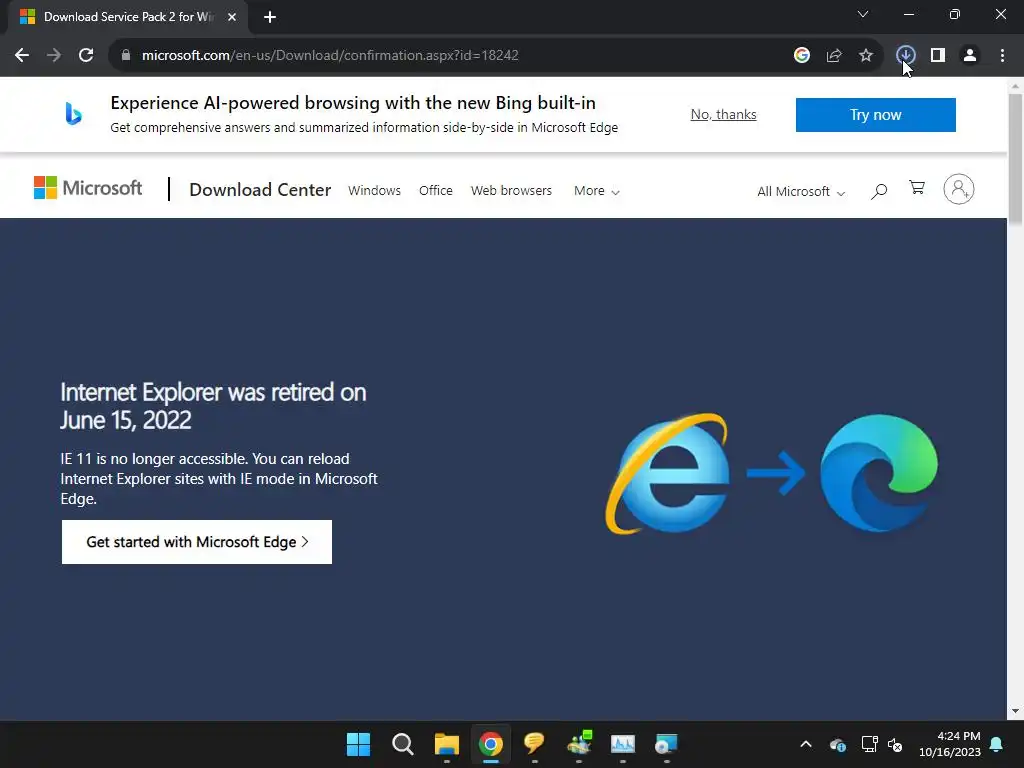Viewport: 1024px width, 768px height.
Task: Open the shopping cart icon
Action: 917,188
